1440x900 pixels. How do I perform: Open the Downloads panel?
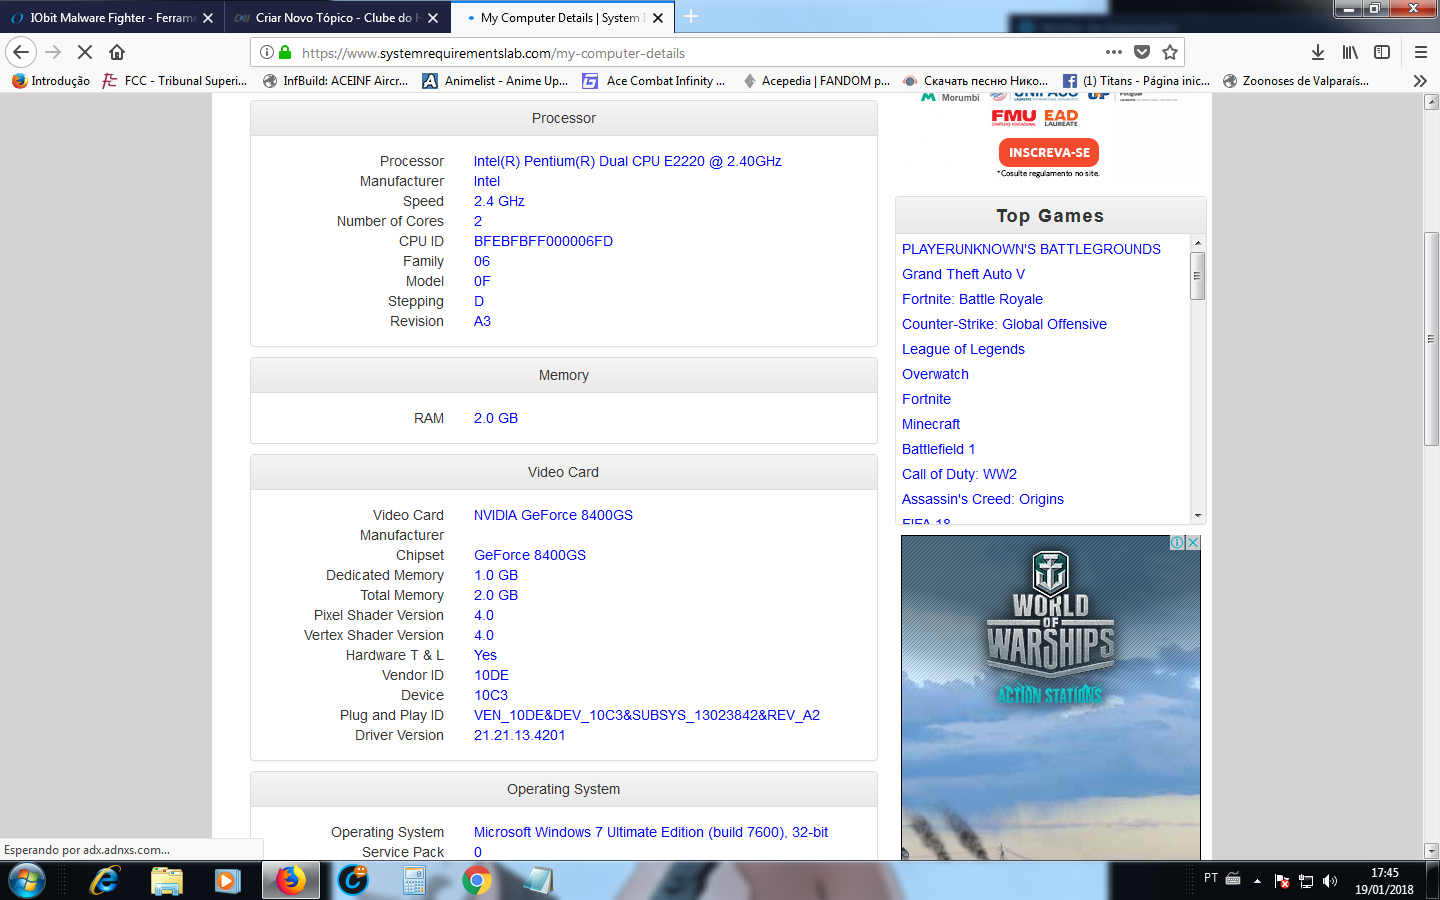click(1318, 52)
